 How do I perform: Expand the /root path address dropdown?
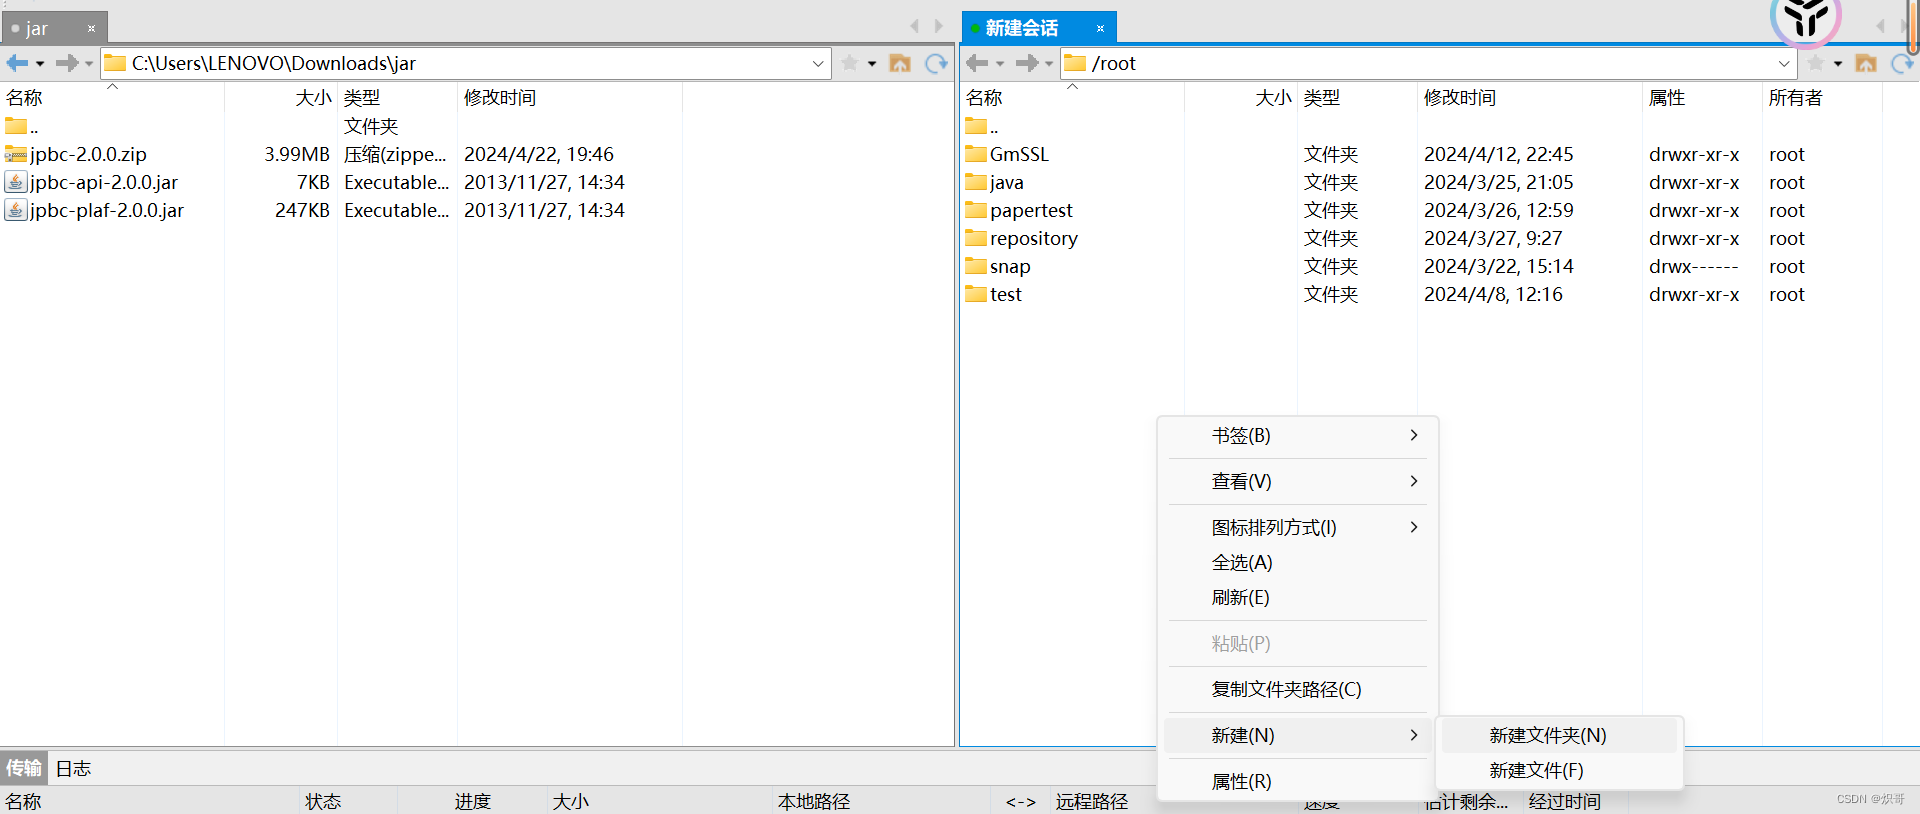pos(1784,63)
